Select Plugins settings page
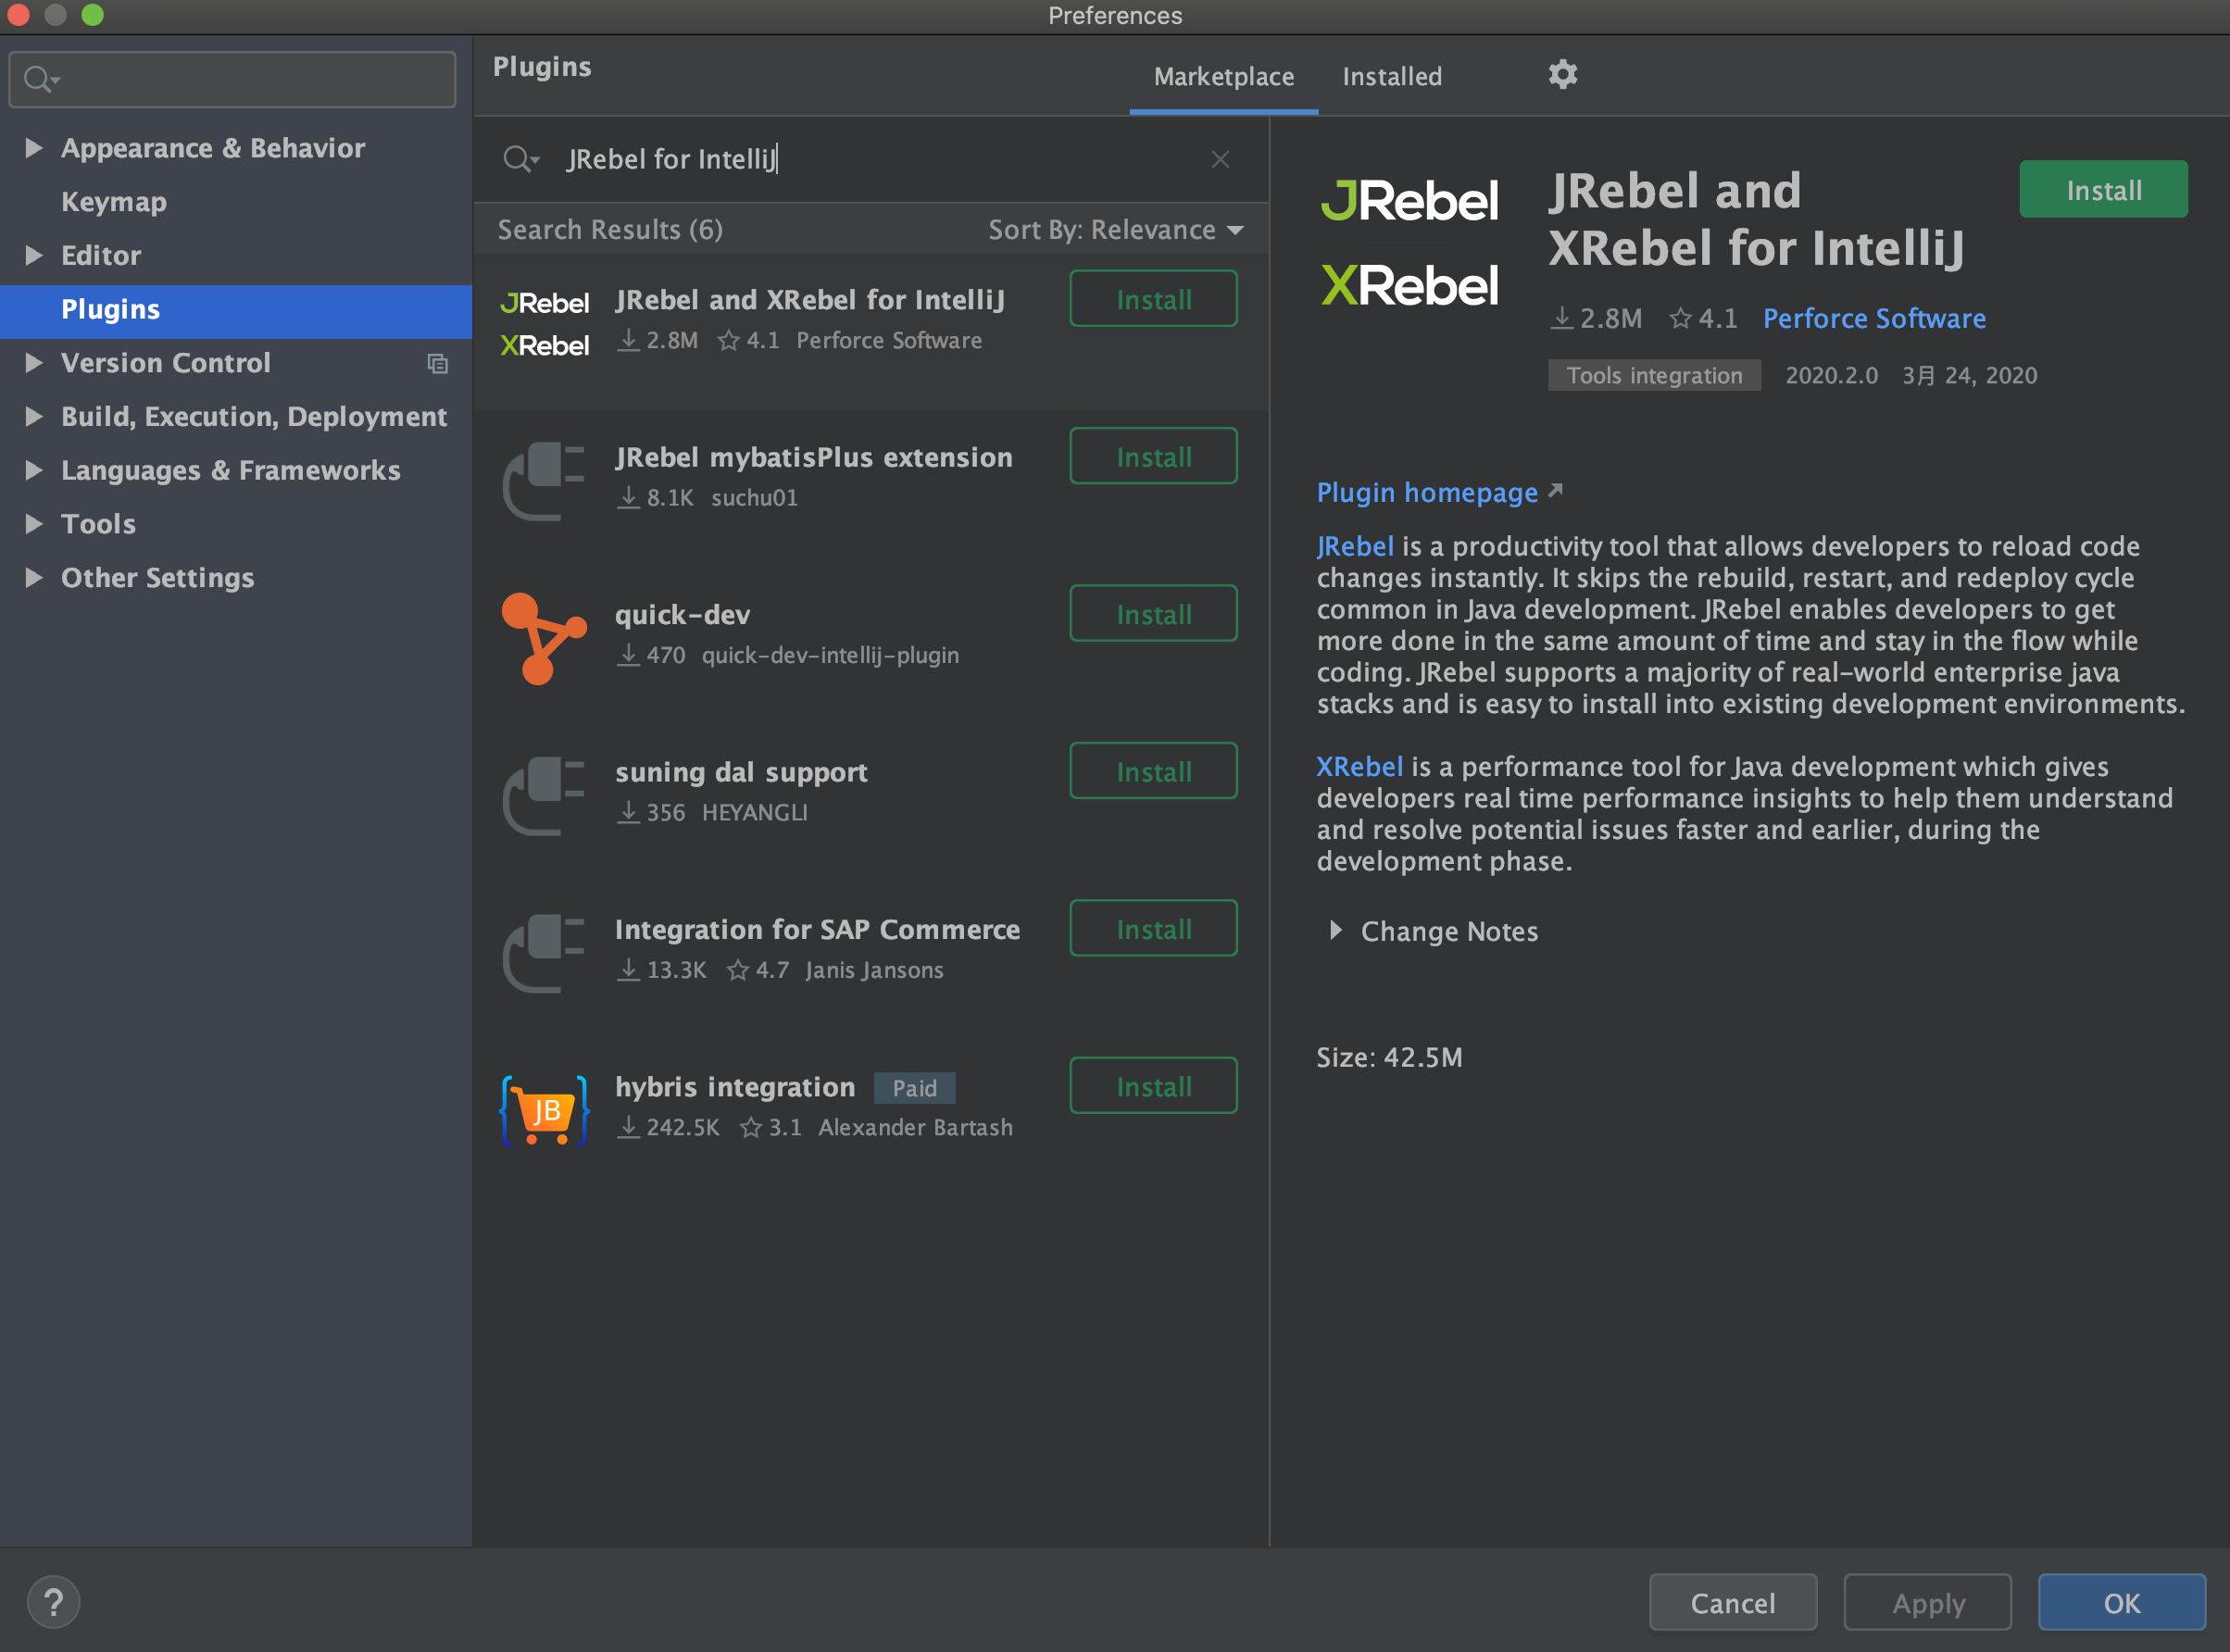This screenshot has height=1652, width=2230. click(236, 310)
